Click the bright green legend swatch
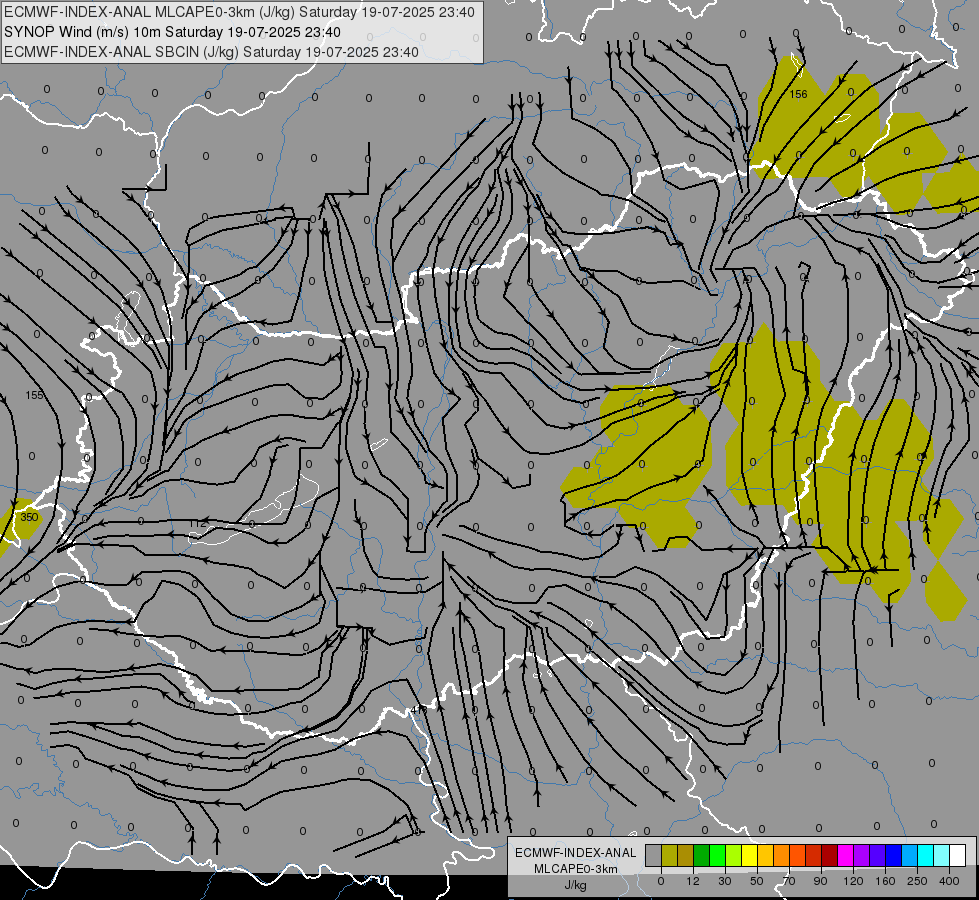 (718, 855)
